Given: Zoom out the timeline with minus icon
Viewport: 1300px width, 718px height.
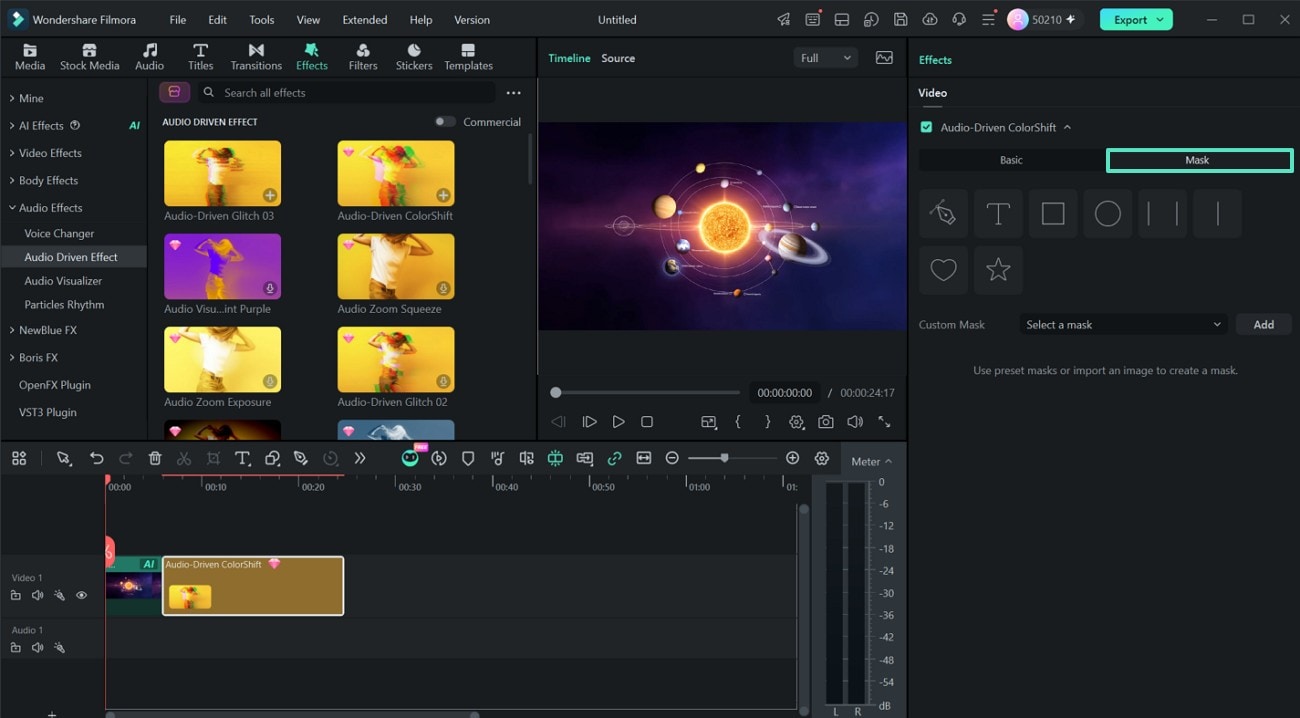Looking at the screenshot, I should pos(672,458).
